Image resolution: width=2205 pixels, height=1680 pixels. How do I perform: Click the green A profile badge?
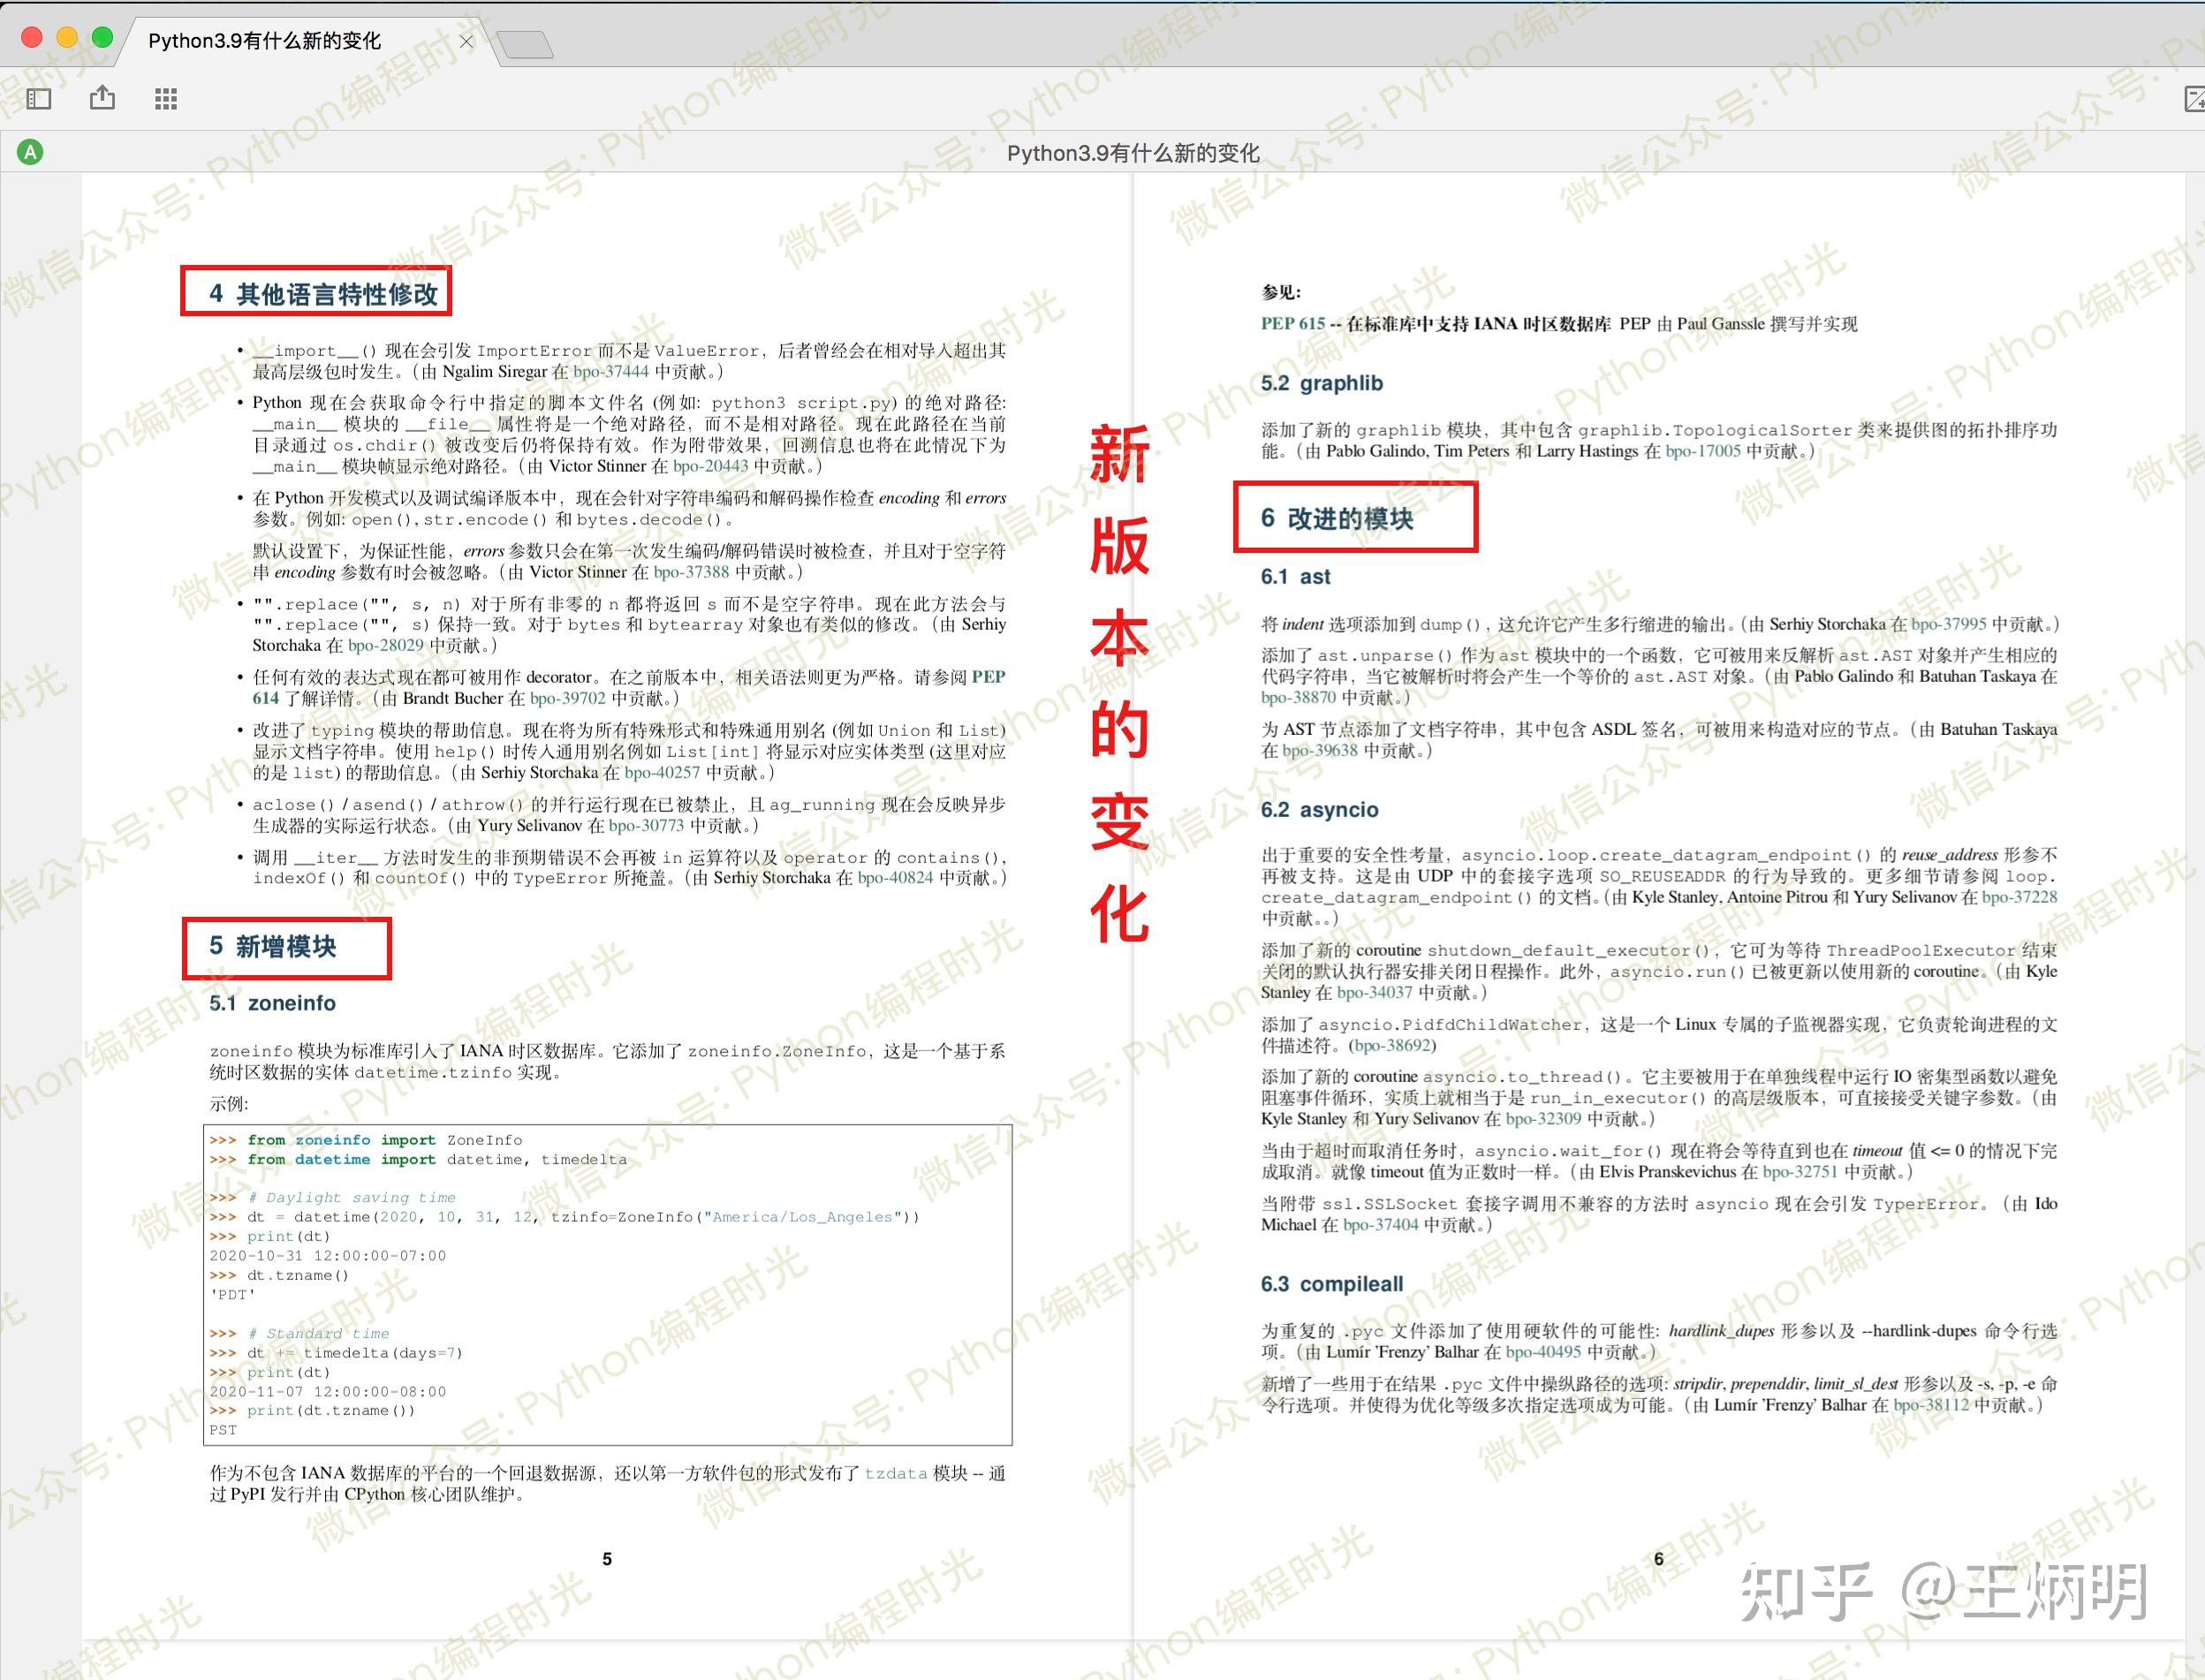(31, 152)
